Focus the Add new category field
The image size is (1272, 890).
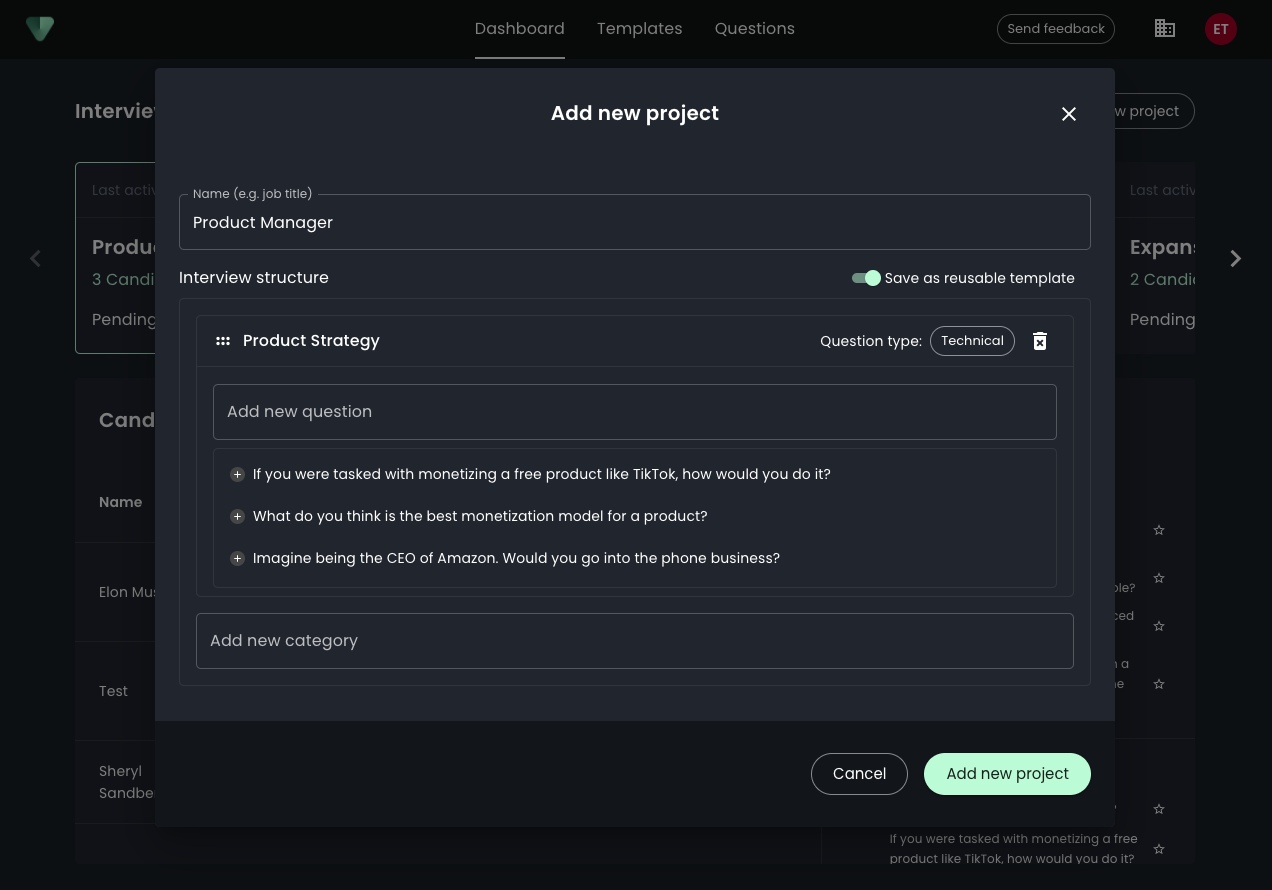[x=634, y=641]
